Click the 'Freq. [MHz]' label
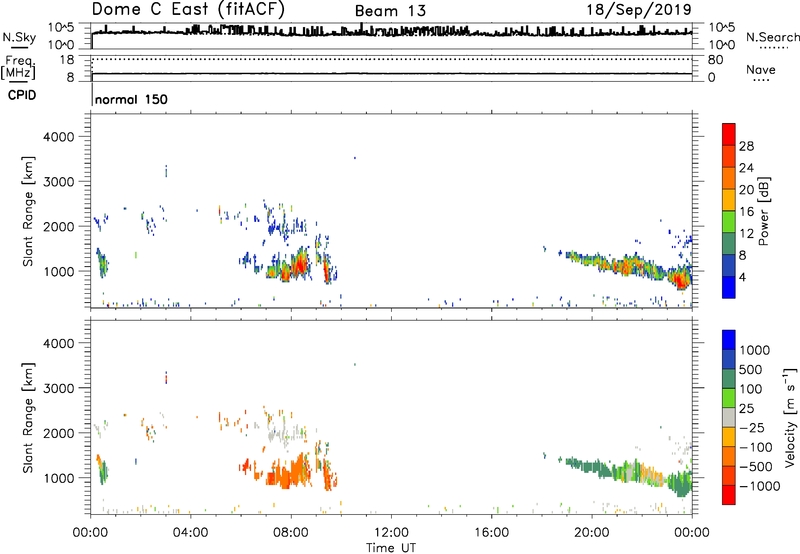 pos(18,68)
